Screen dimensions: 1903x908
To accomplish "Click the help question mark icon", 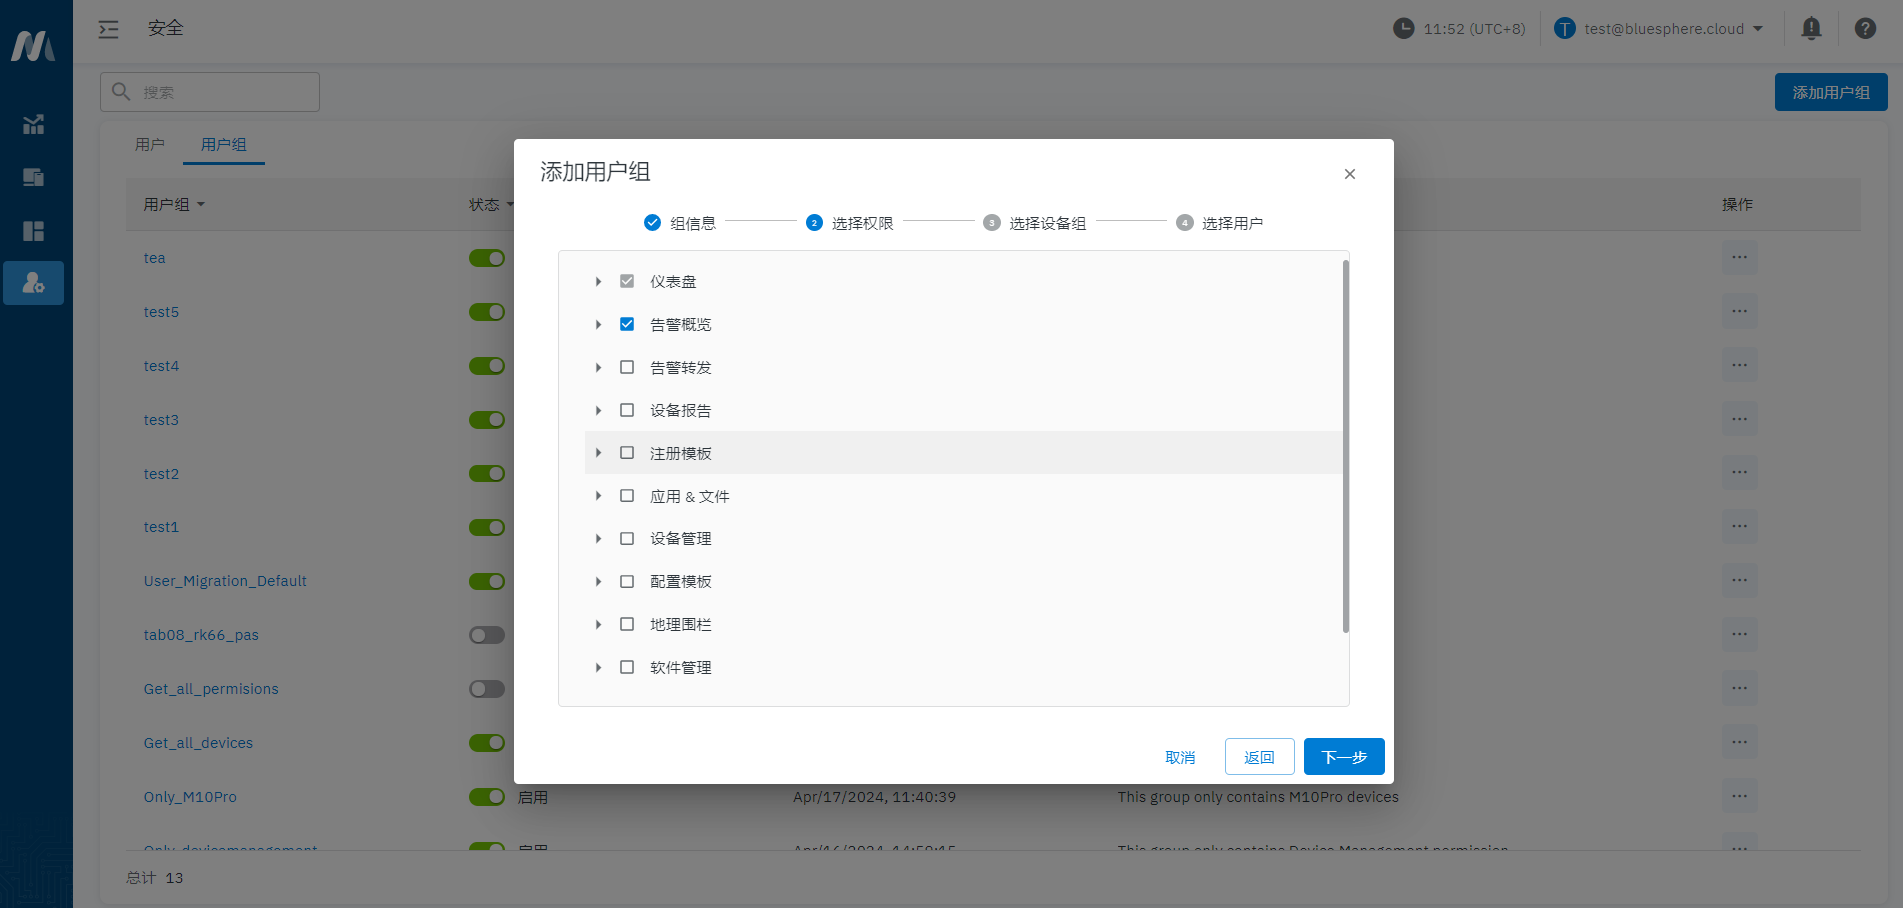I will 1864,28.
